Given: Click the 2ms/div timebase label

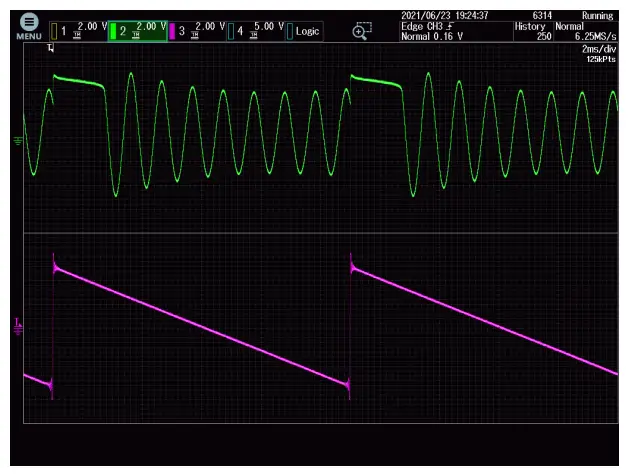Looking at the screenshot, I should pyautogui.click(x=599, y=49).
